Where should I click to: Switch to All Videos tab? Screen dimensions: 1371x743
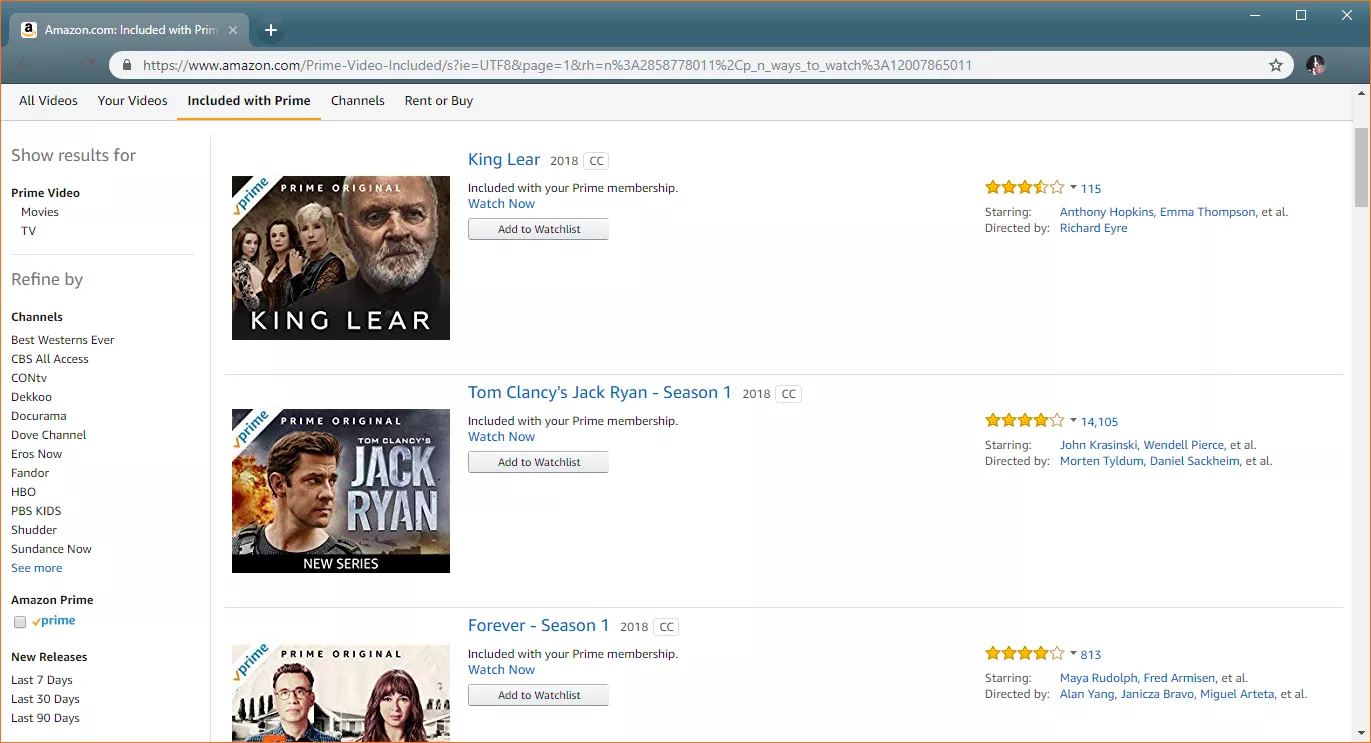[48, 101]
